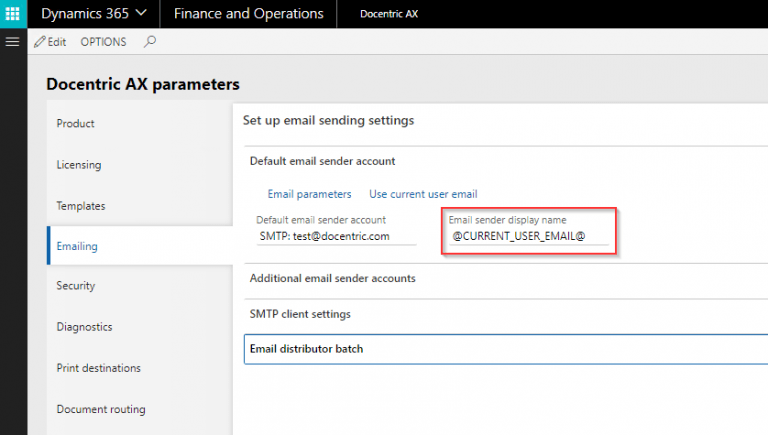Click Use current user email link
This screenshot has width=768, height=435.
(x=423, y=194)
